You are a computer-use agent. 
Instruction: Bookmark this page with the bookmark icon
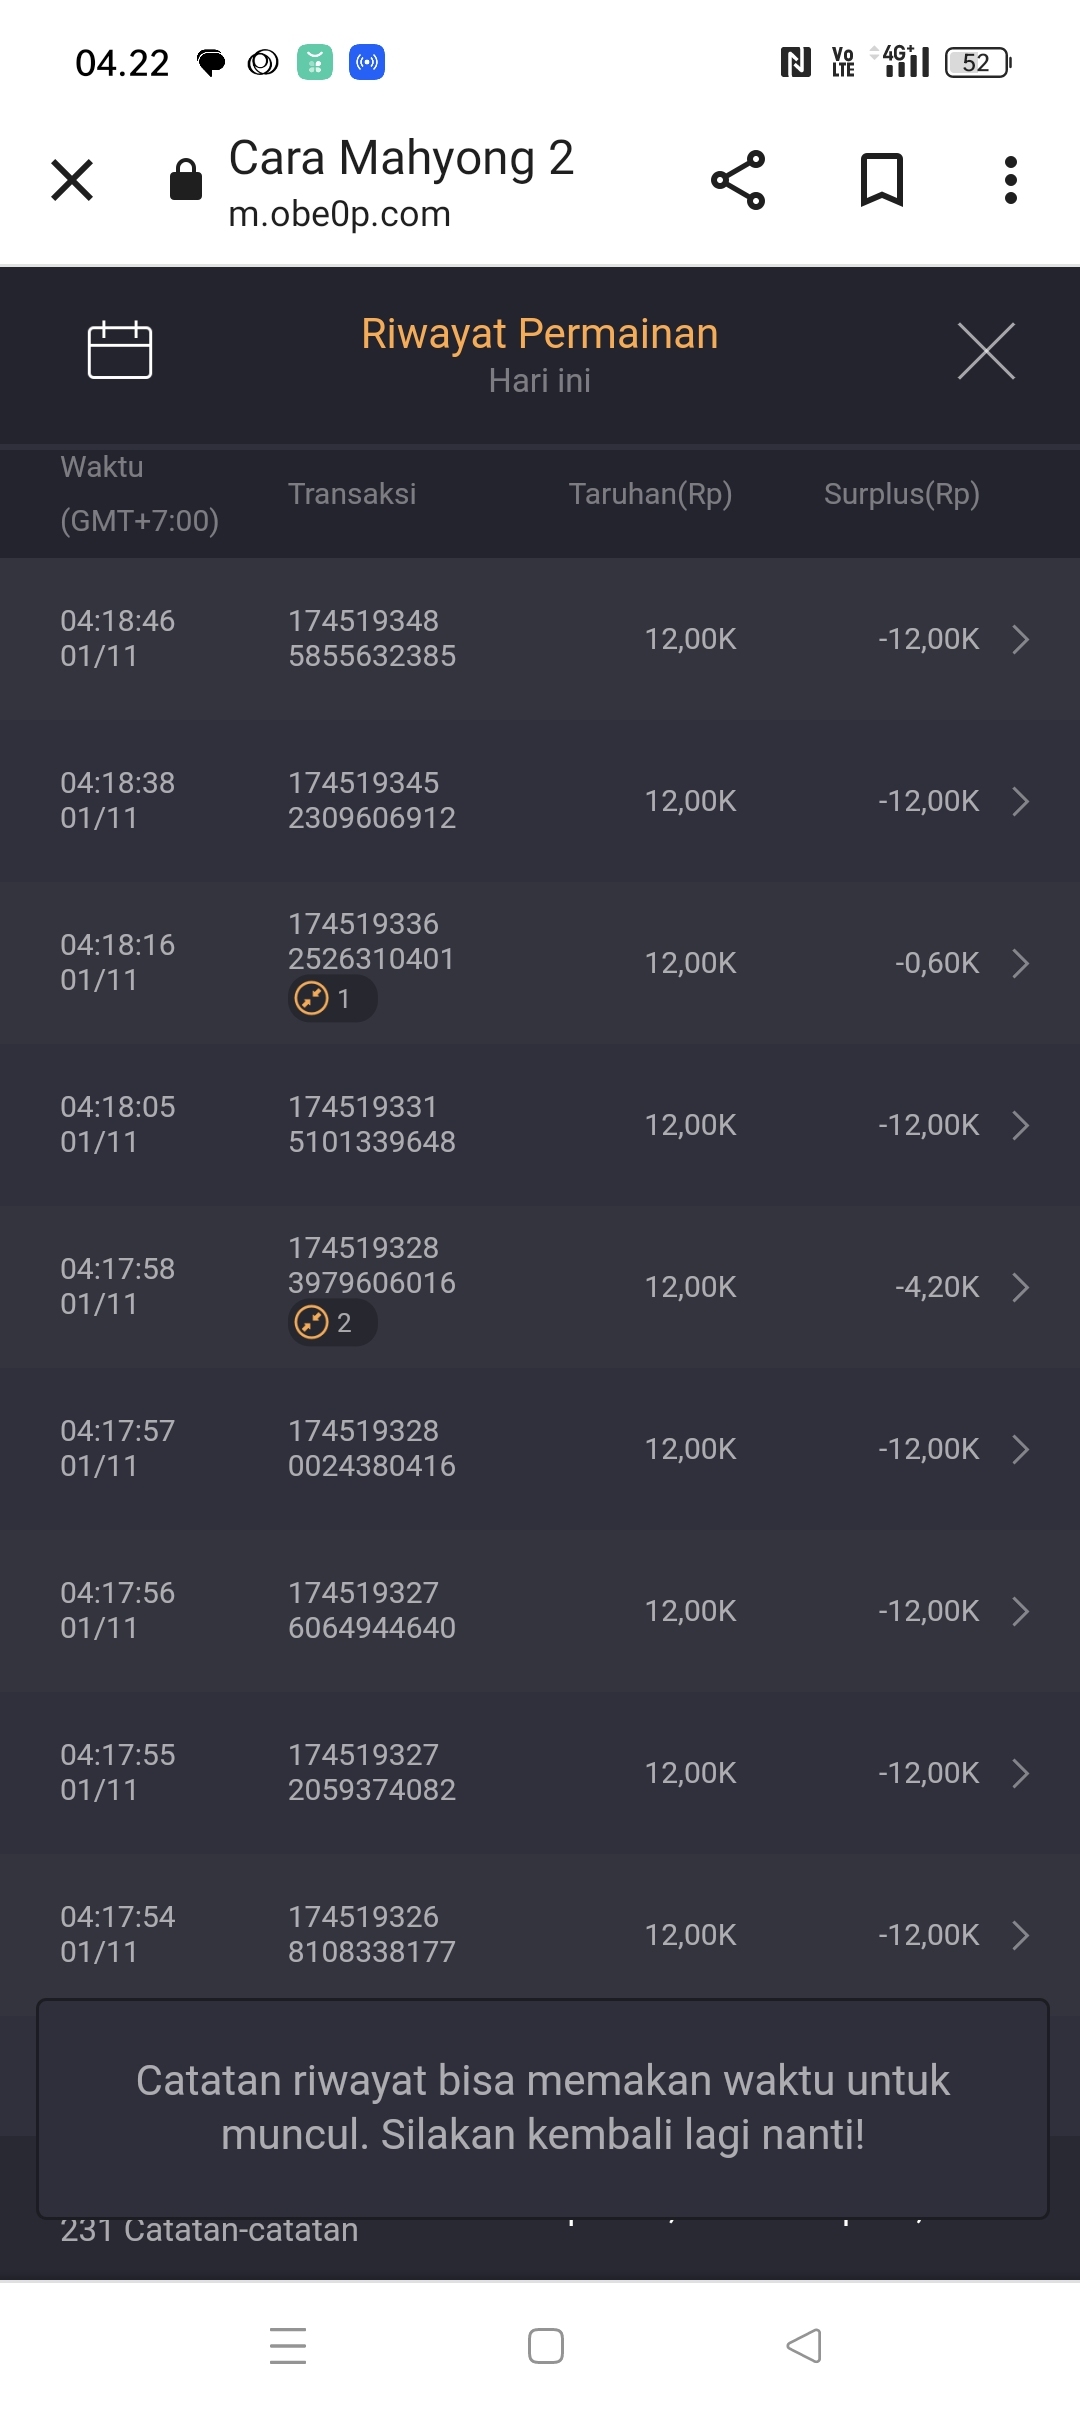(881, 181)
